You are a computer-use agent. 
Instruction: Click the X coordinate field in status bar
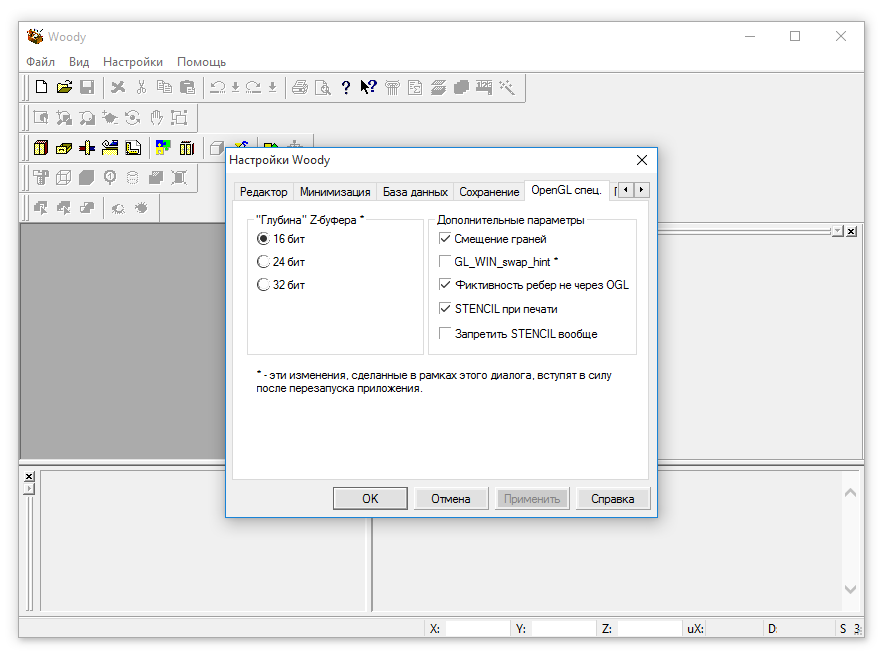tap(477, 628)
